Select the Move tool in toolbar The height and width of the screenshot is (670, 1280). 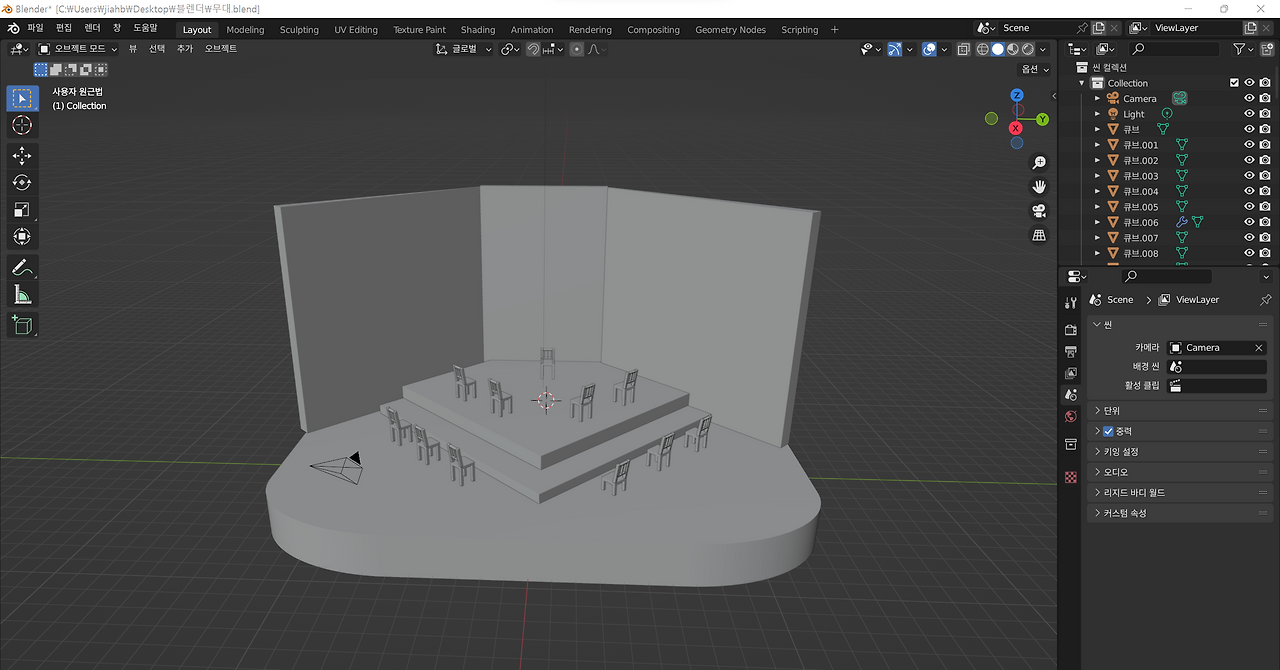click(x=22, y=155)
